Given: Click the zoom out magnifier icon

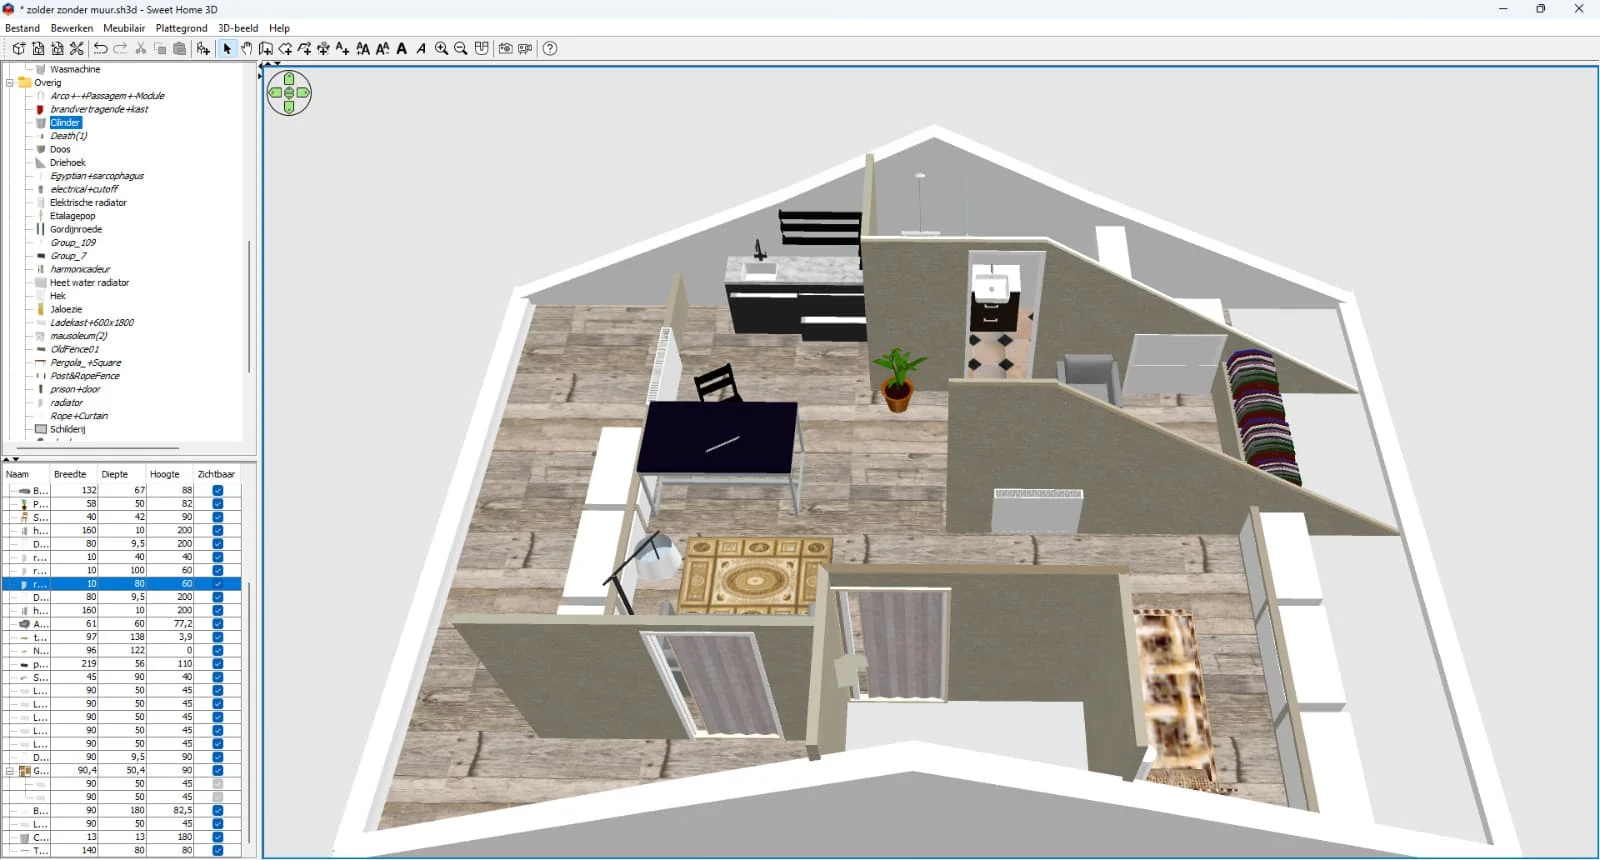Looking at the screenshot, I should (x=461, y=49).
